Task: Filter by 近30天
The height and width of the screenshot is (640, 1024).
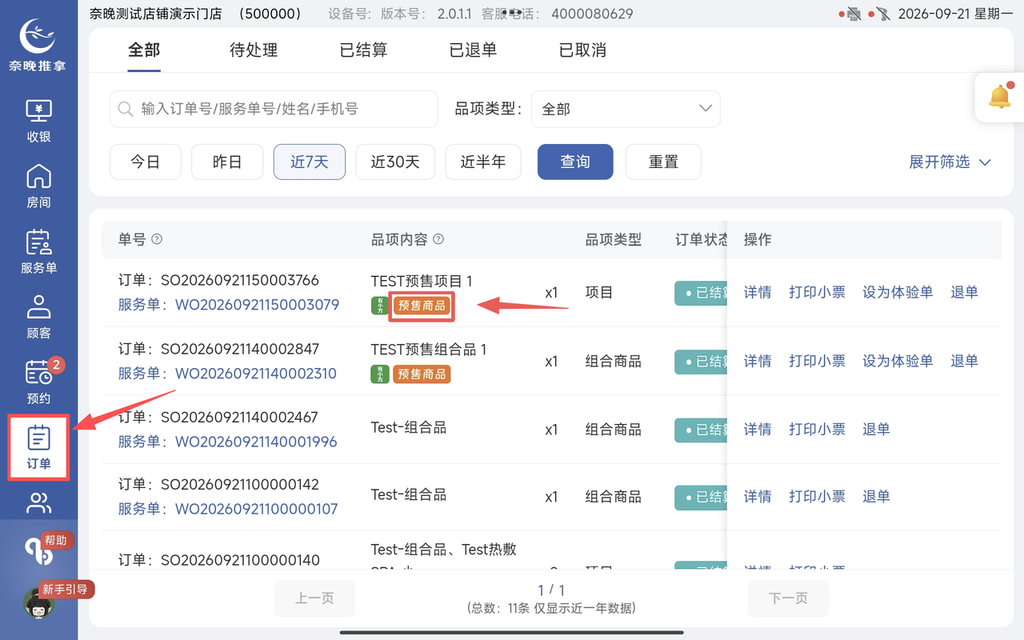Action: coord(395,162)
